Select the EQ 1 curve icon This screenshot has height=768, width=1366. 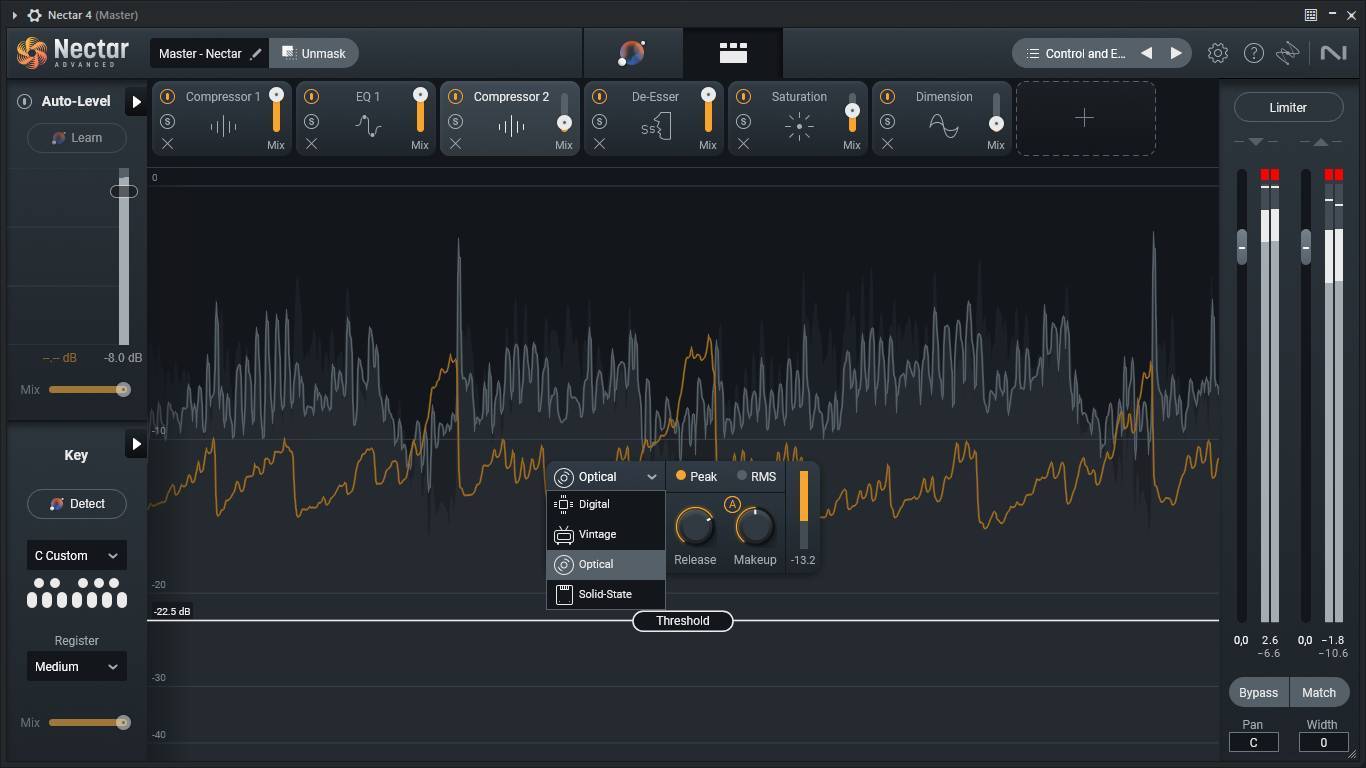(368, 126)
